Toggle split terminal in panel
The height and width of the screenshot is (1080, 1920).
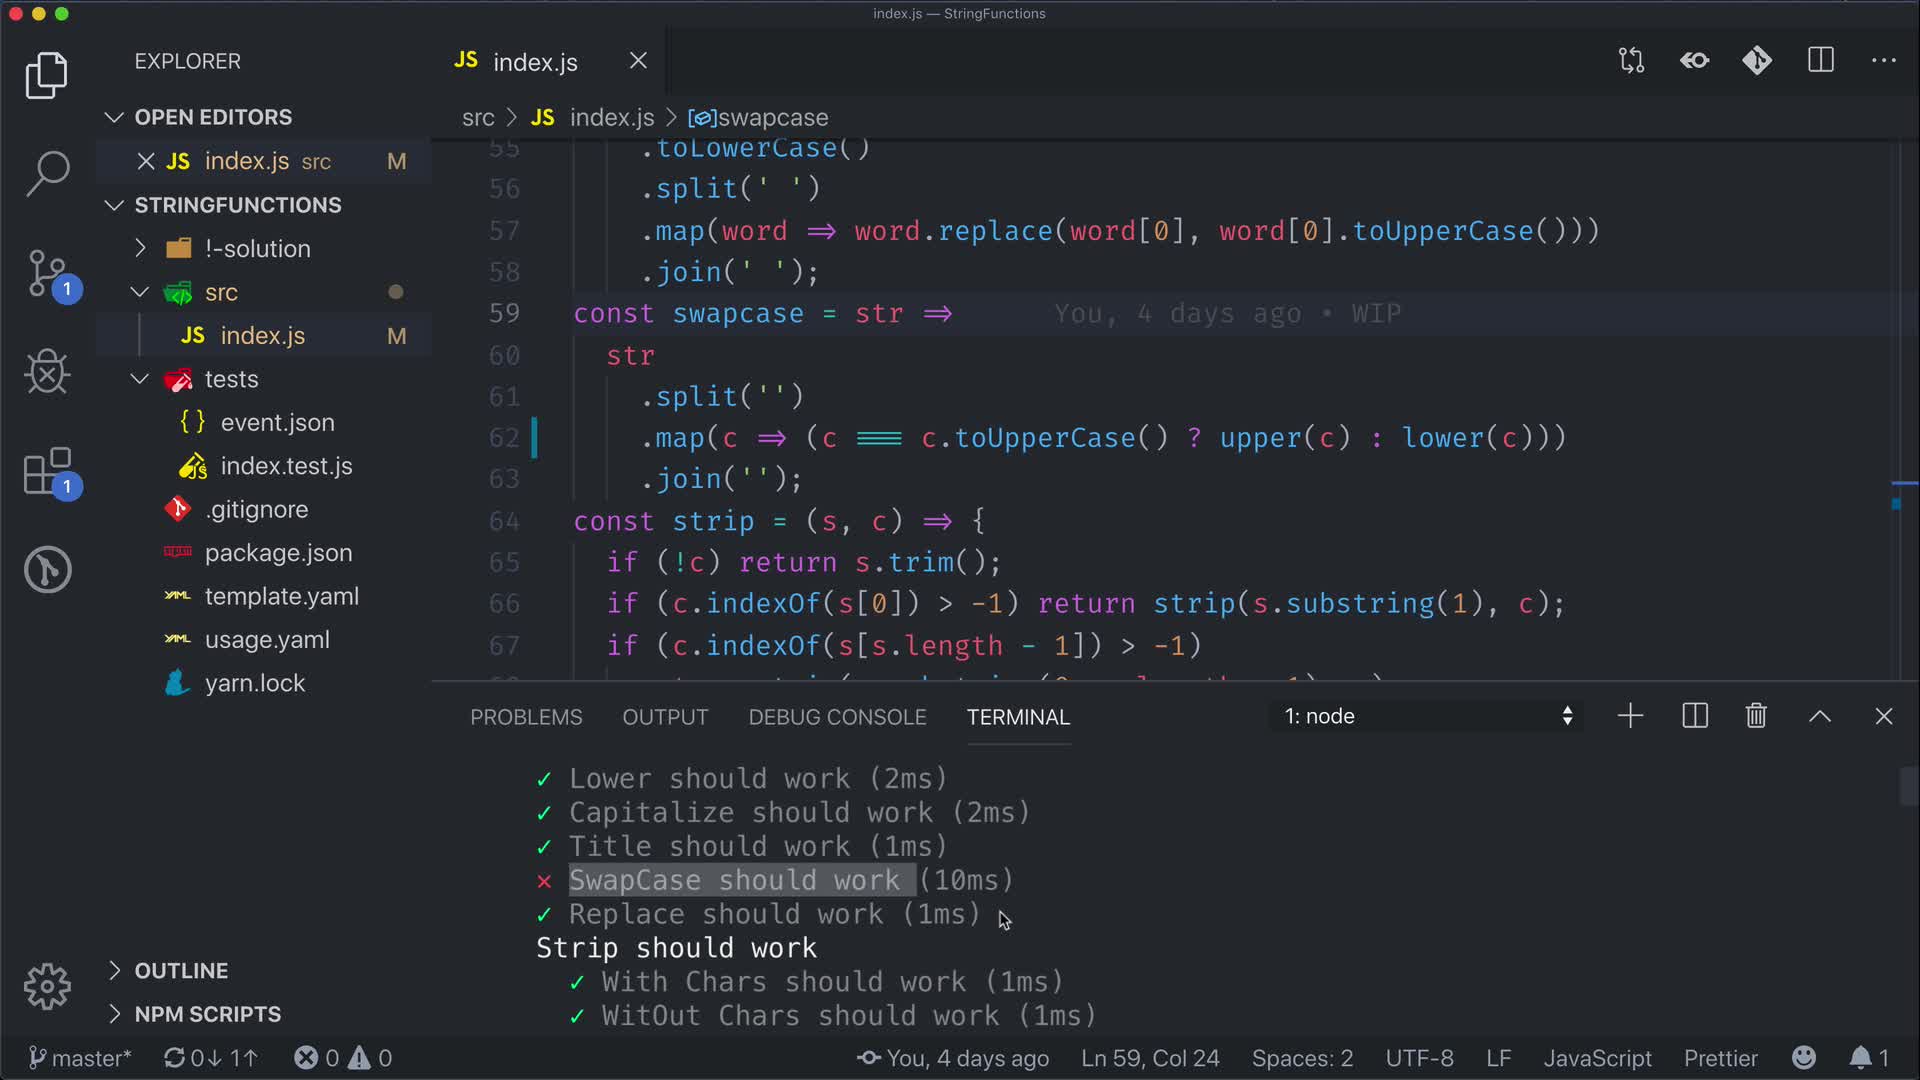(1695, 716)
